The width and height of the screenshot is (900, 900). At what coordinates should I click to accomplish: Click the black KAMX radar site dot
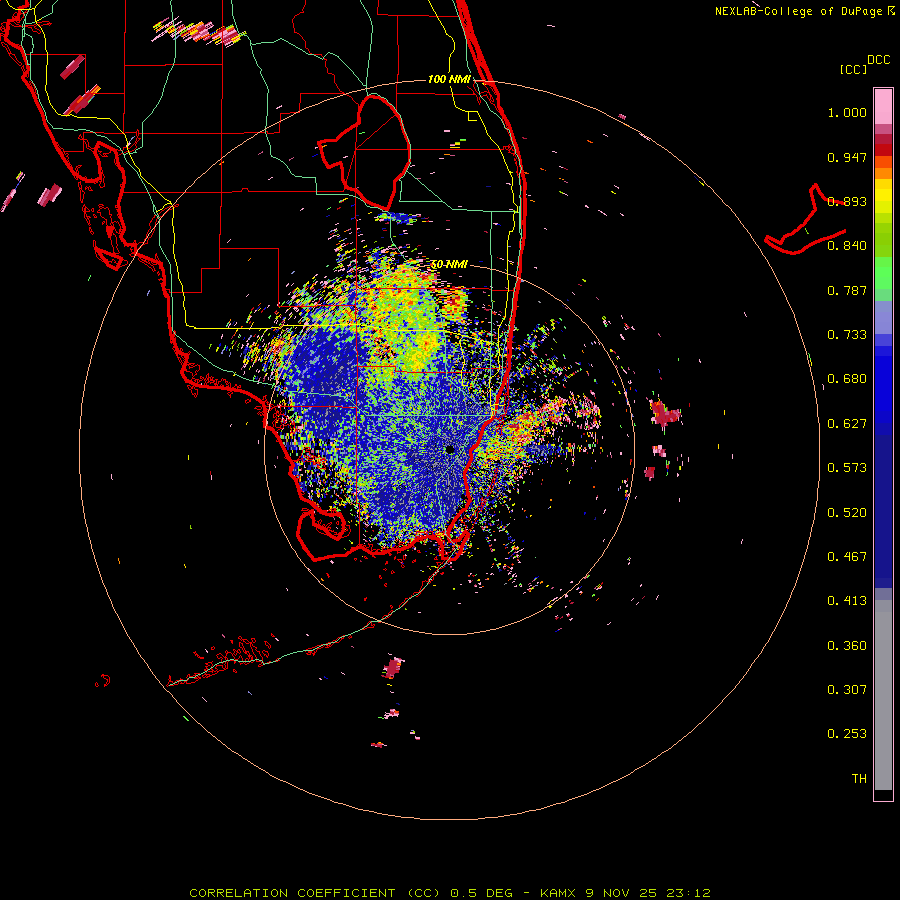click(x=450, y=450)
